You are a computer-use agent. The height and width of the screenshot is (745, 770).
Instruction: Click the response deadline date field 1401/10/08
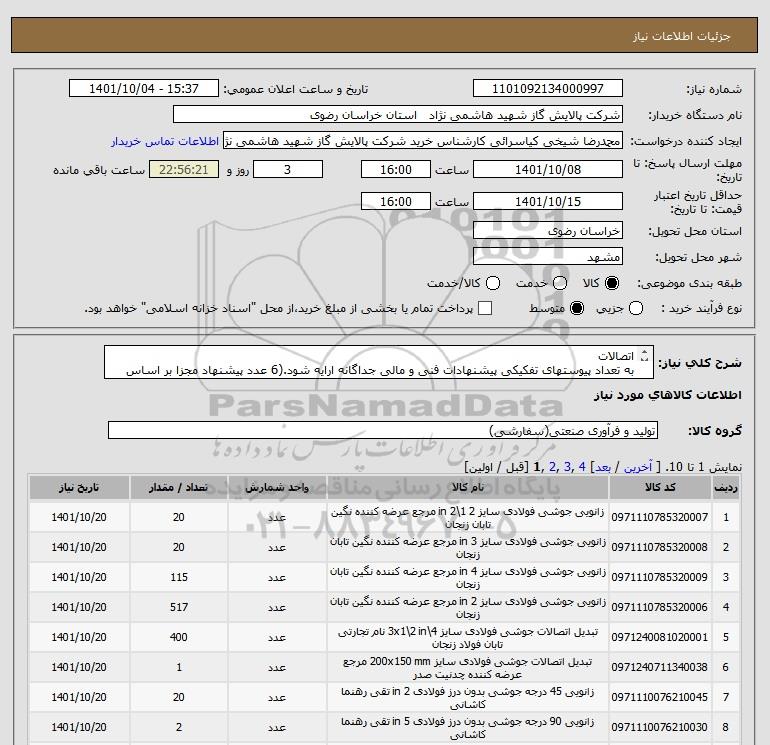(x=546, y=169)
